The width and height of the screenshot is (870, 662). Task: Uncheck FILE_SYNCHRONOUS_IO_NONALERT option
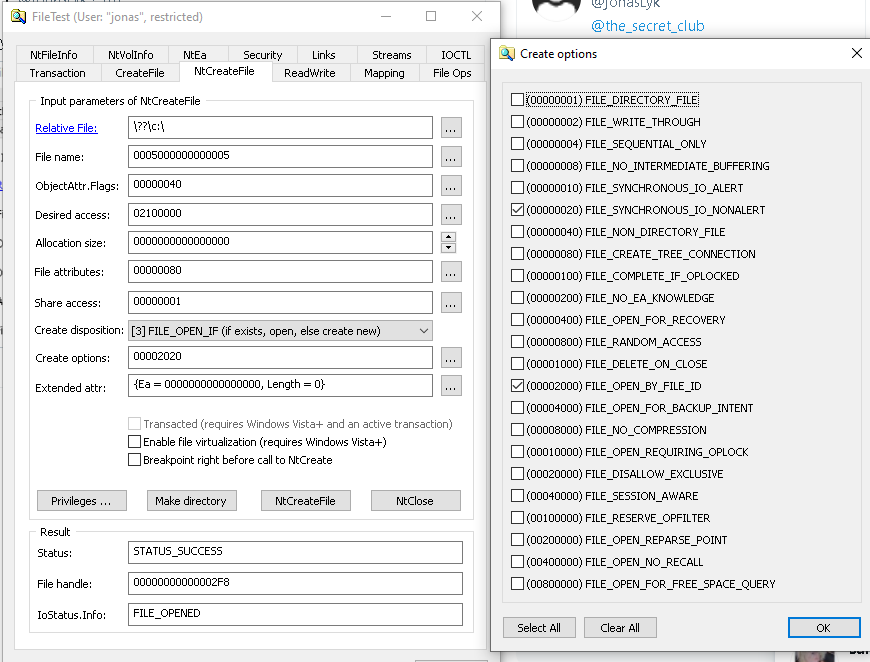(x=517, y=210)
